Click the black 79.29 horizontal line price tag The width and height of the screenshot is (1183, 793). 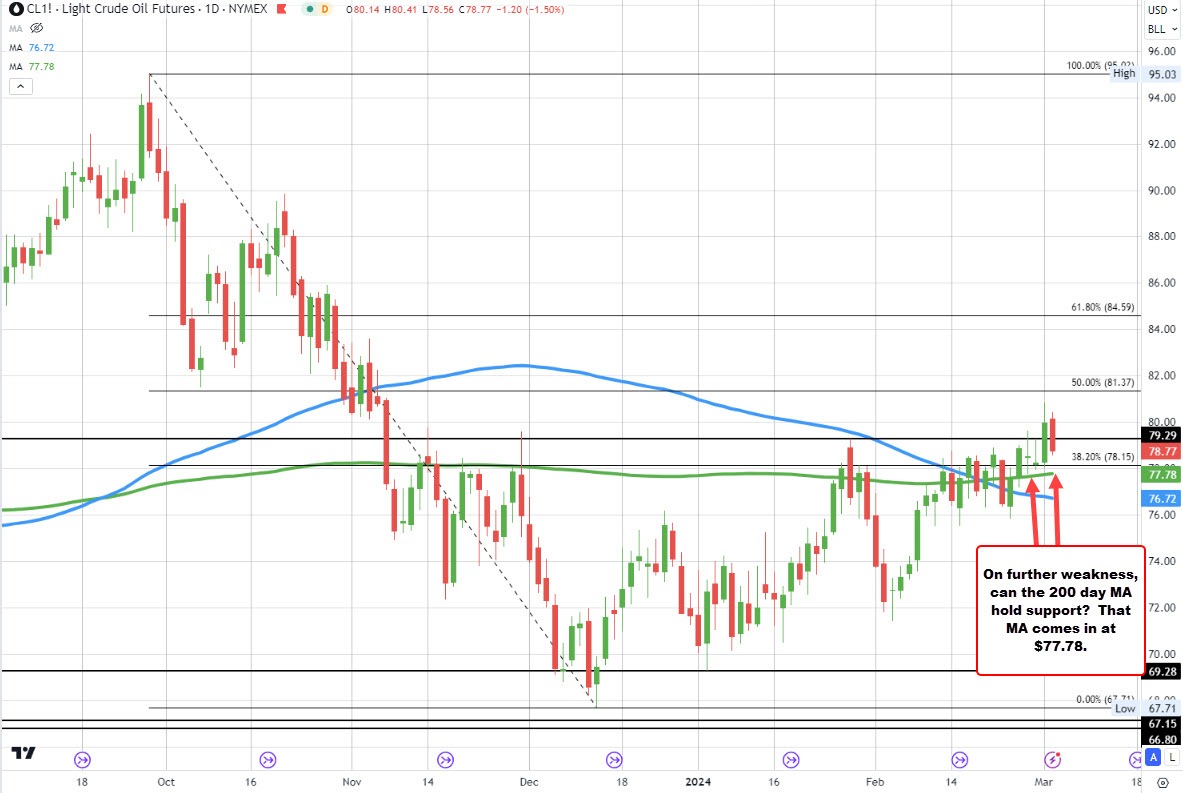point(1162,435)
